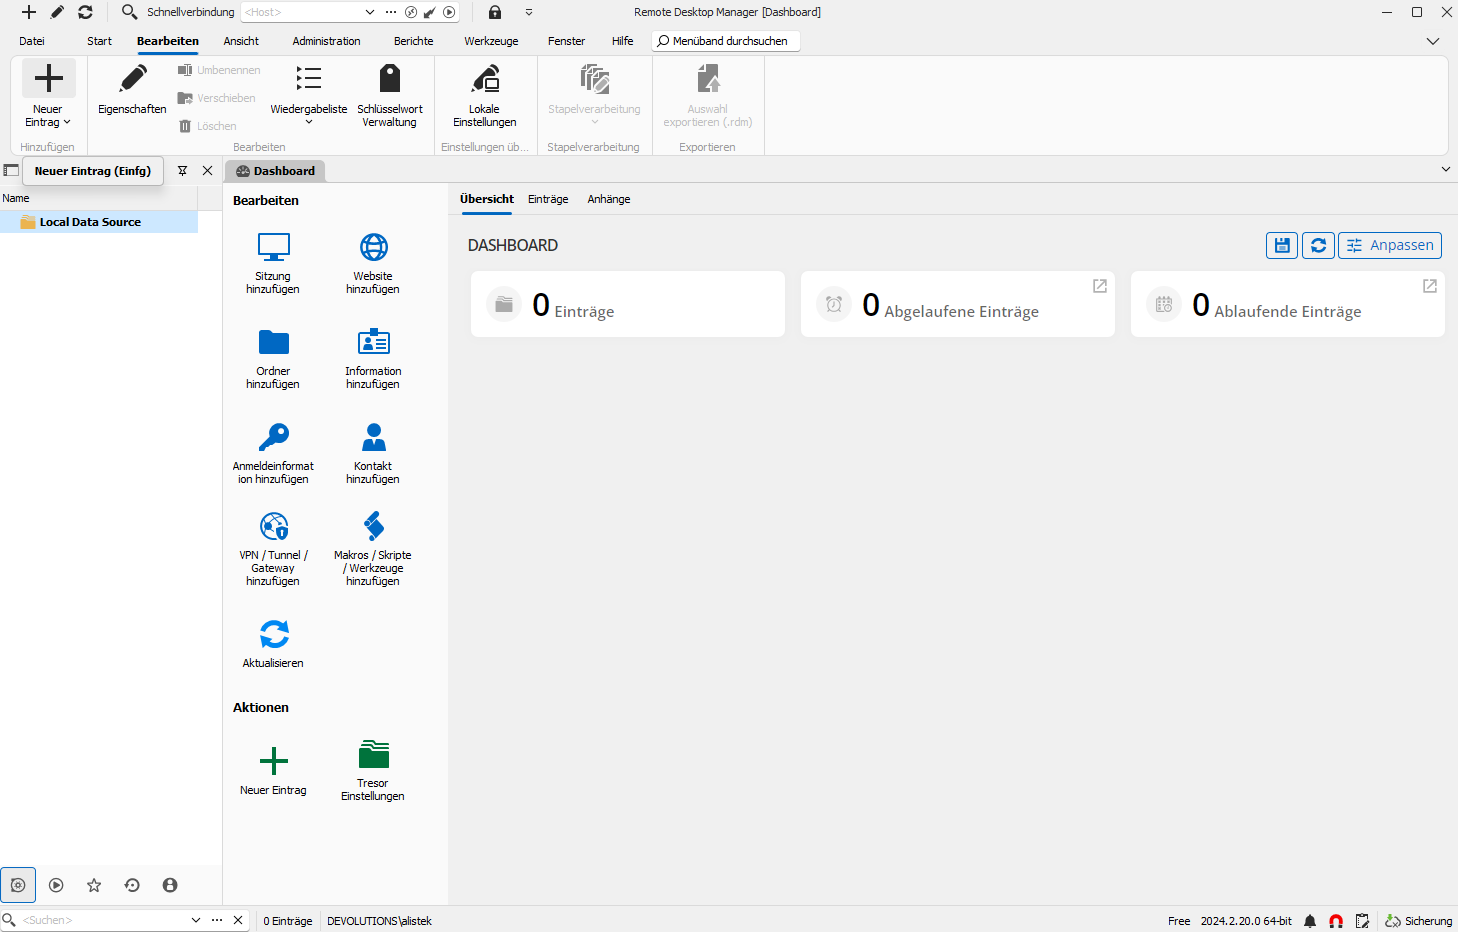
Task: Switch to the Anhänge dashboard tab
Action: click(609, 199)
